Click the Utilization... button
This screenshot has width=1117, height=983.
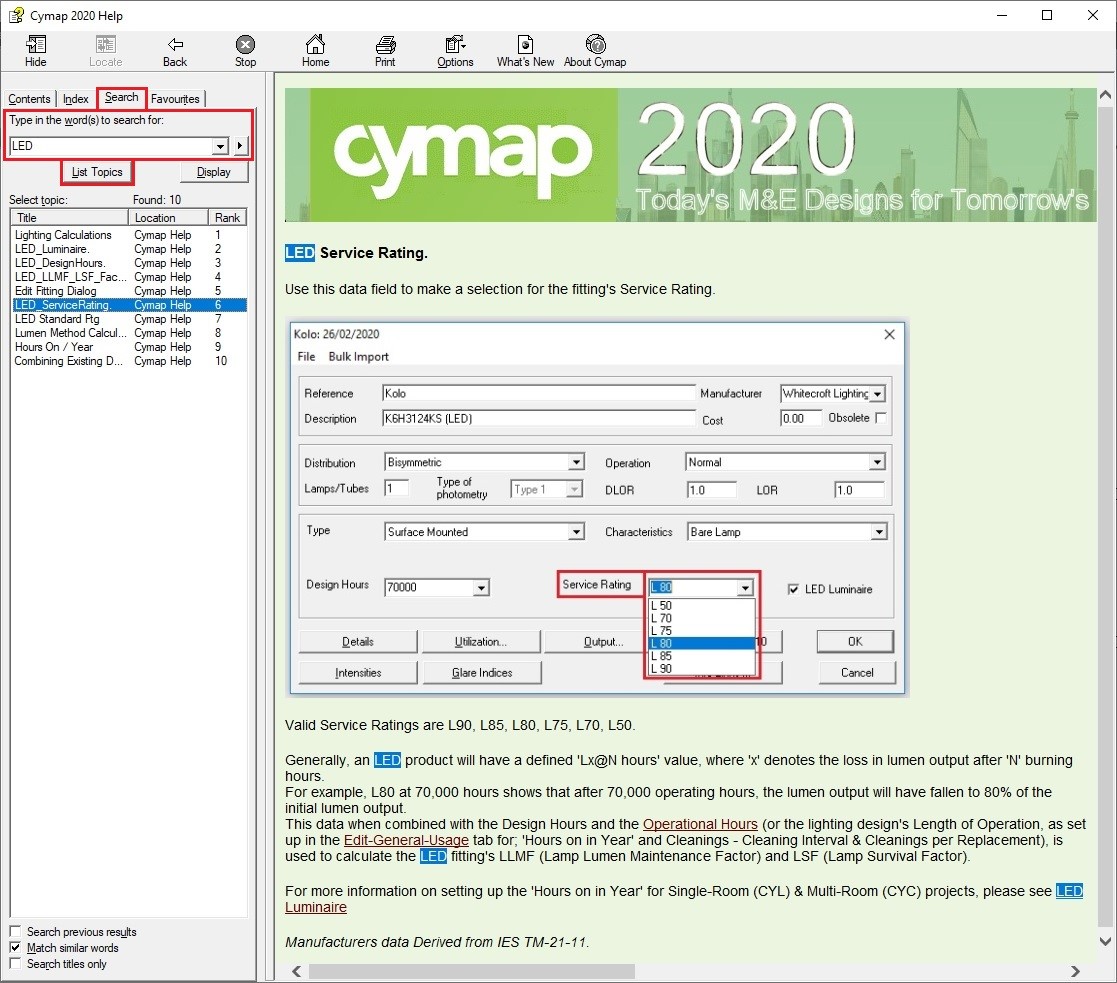coord(481,642)
